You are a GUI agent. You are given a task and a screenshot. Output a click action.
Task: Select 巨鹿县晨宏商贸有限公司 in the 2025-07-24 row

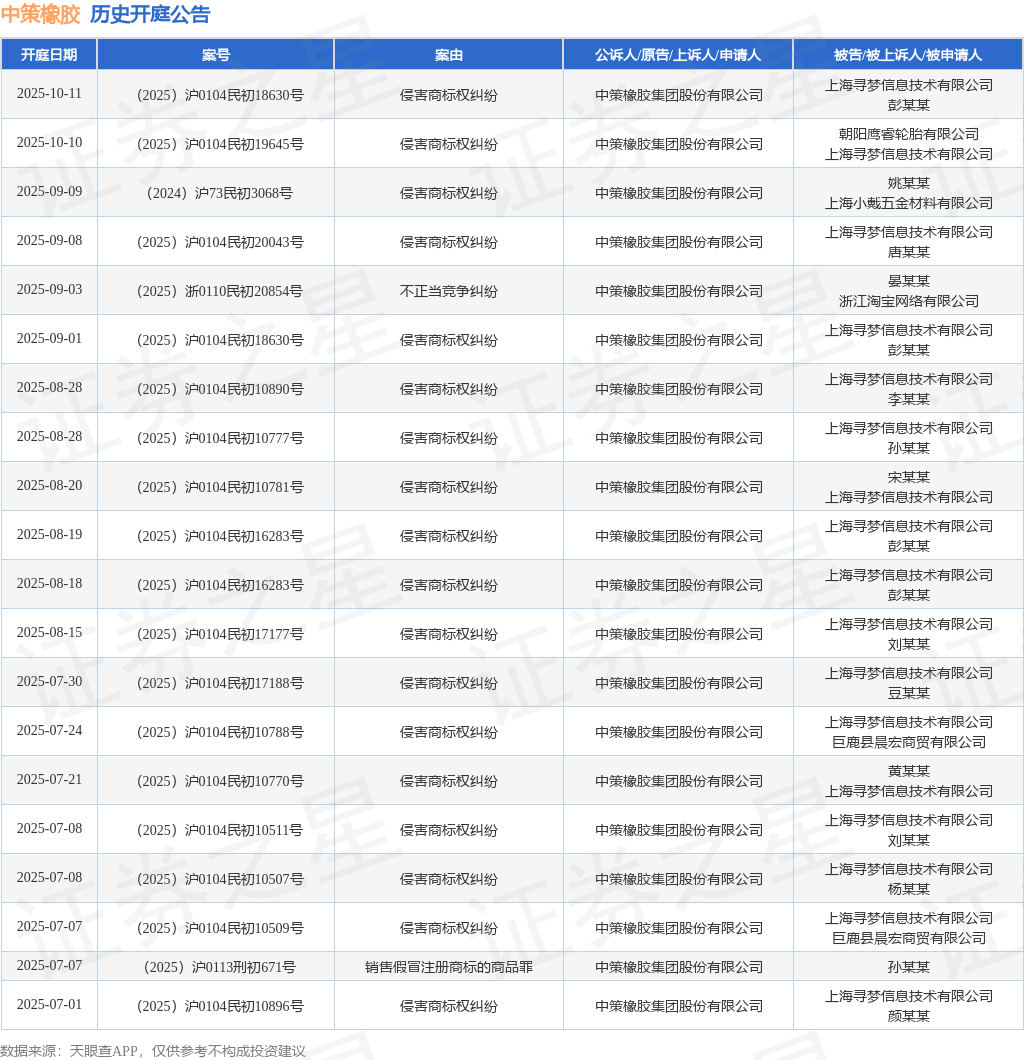click(x=908, y=742)
